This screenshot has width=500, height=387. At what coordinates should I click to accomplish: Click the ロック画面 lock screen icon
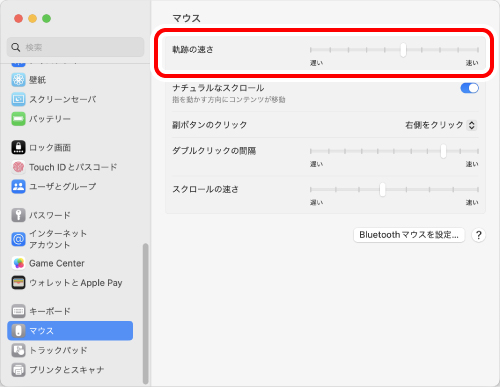tap(18, 147)
